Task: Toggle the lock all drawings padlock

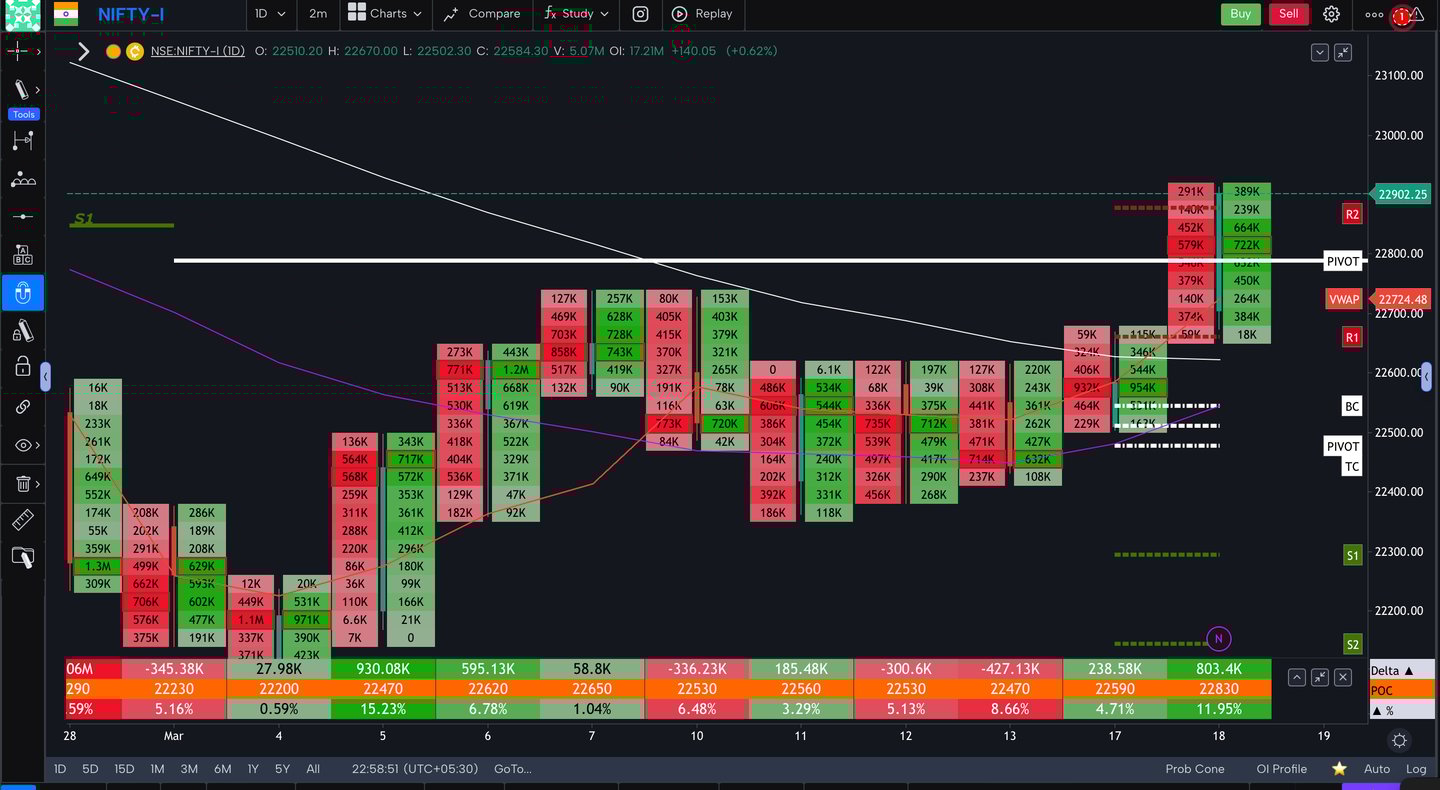Action: pos(22,367)
